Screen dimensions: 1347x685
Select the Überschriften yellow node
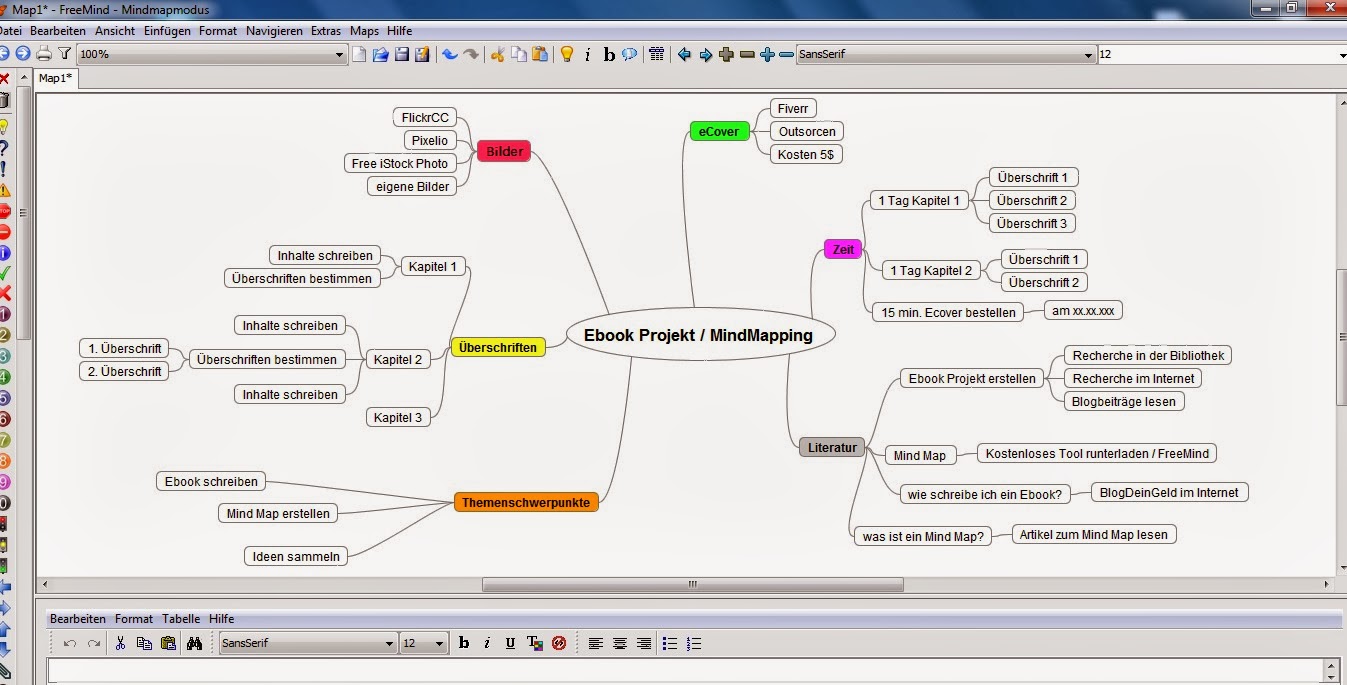pos(498,347)
